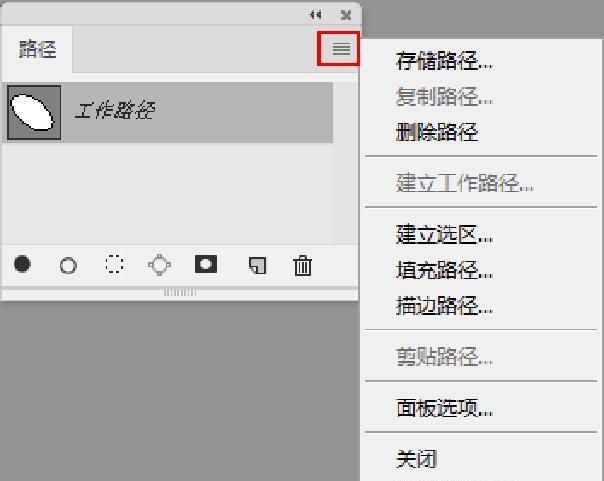Image resolution: width=604 pixels, height=481 pixels.
Task: Switch to the 路径 tab
Action: pyautogui.click(x=37, y=49)
